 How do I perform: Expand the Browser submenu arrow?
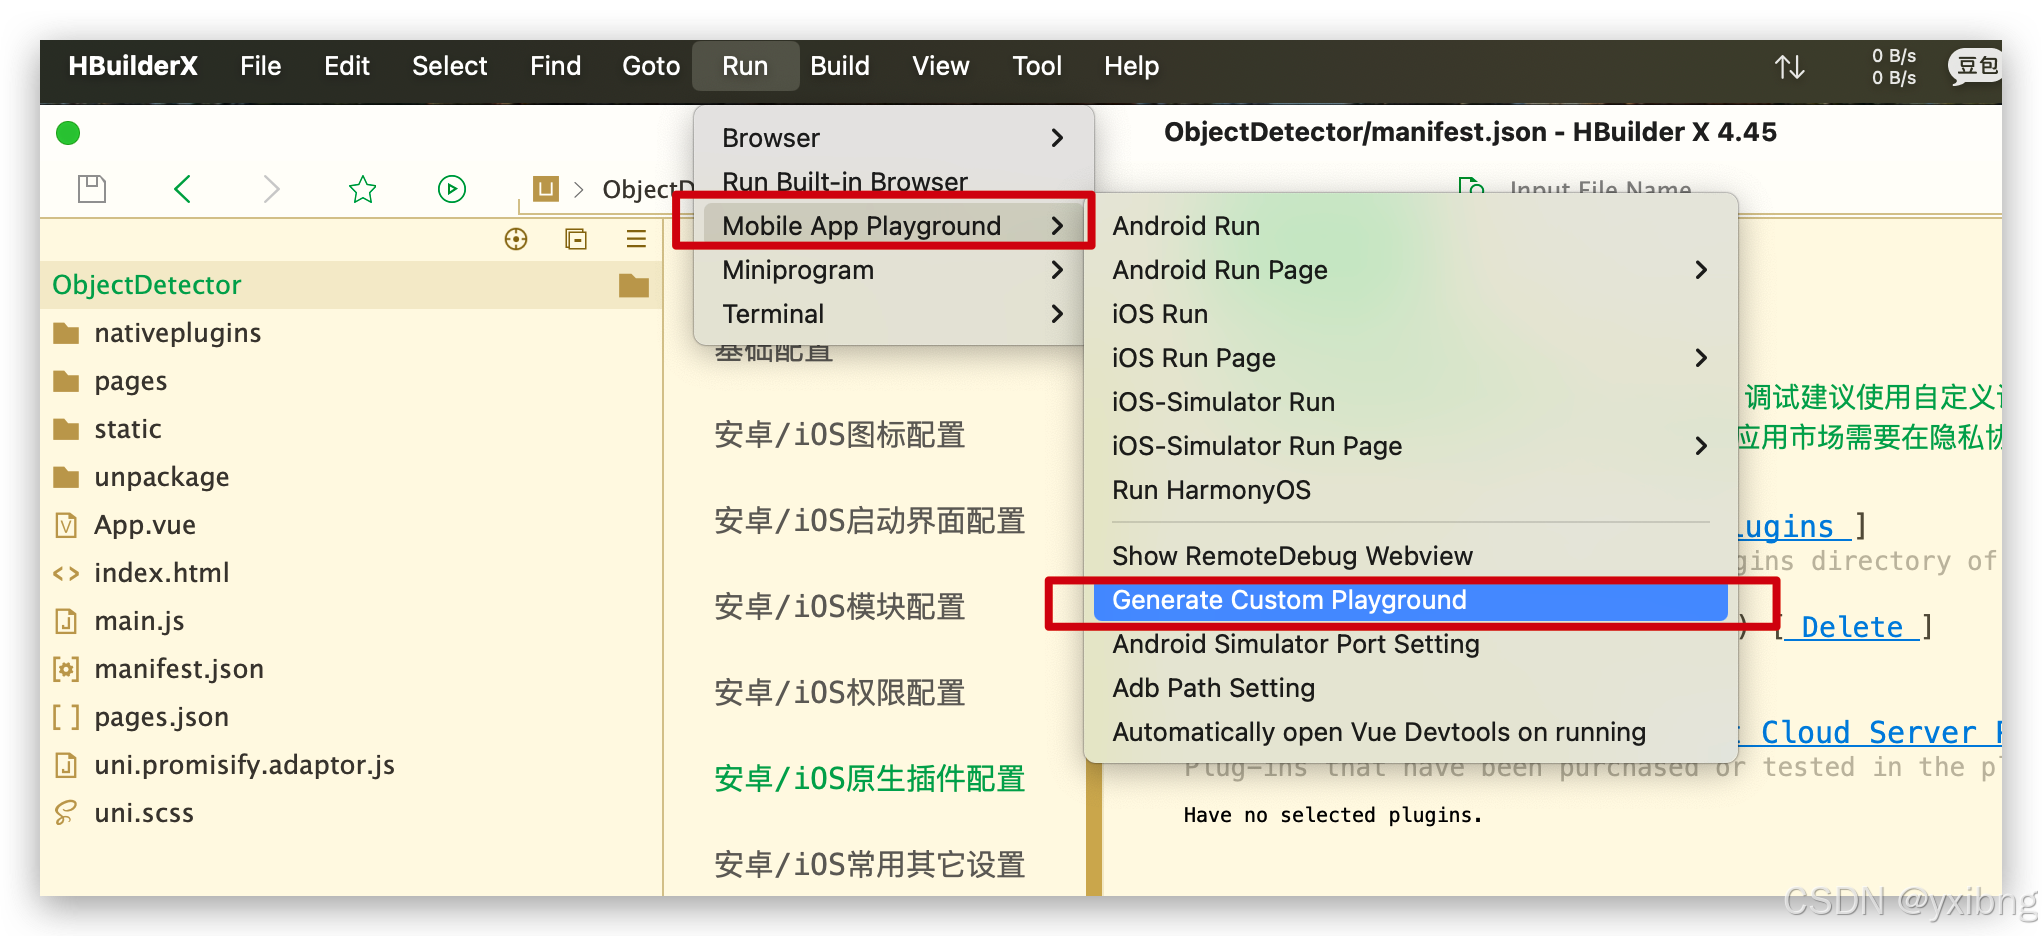point(1058,138)
